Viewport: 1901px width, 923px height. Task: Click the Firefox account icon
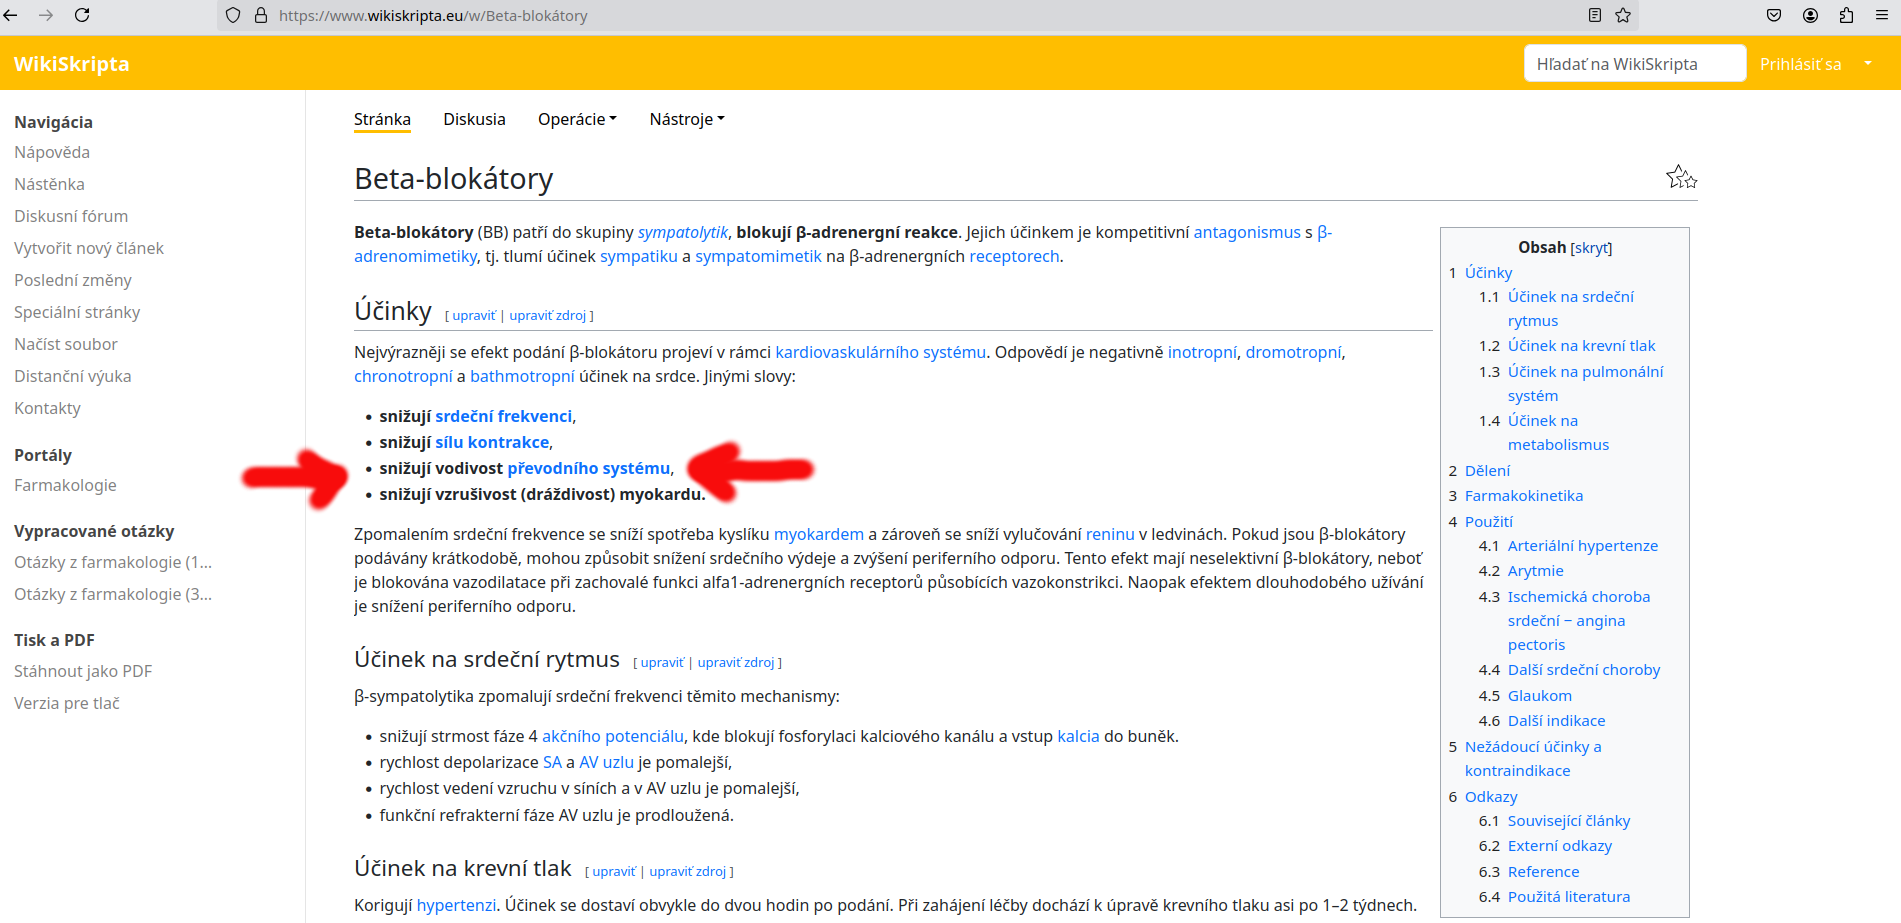[1809, 15]
